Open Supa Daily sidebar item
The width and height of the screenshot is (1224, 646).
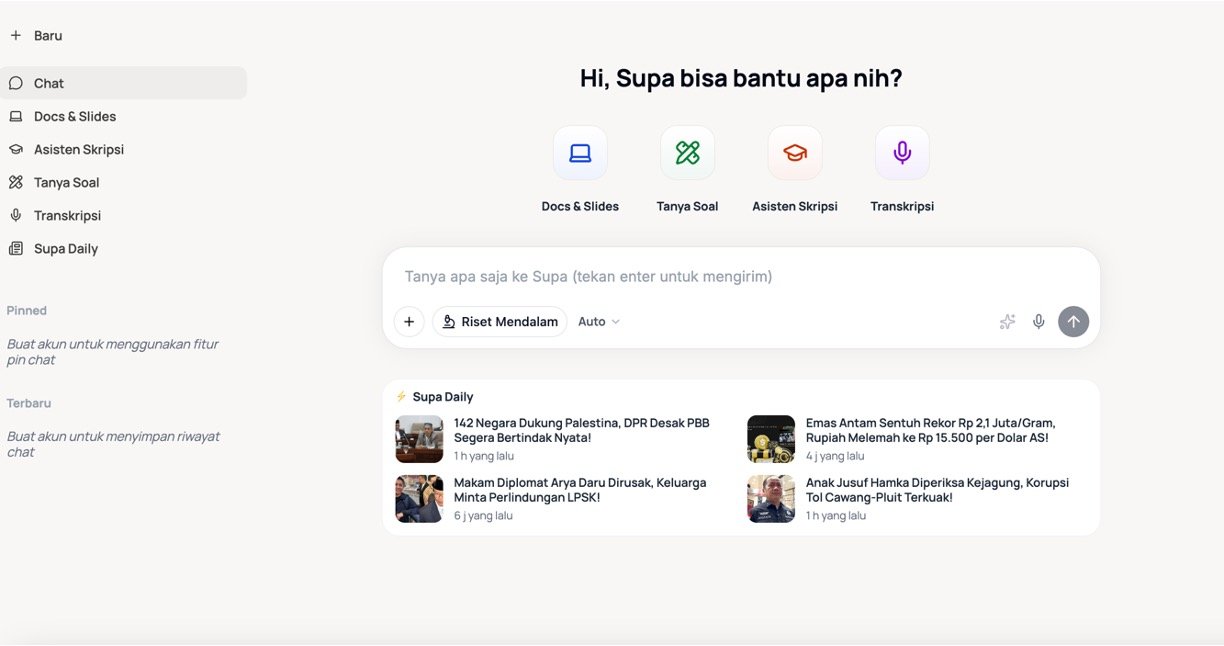(x=124, y=248)
